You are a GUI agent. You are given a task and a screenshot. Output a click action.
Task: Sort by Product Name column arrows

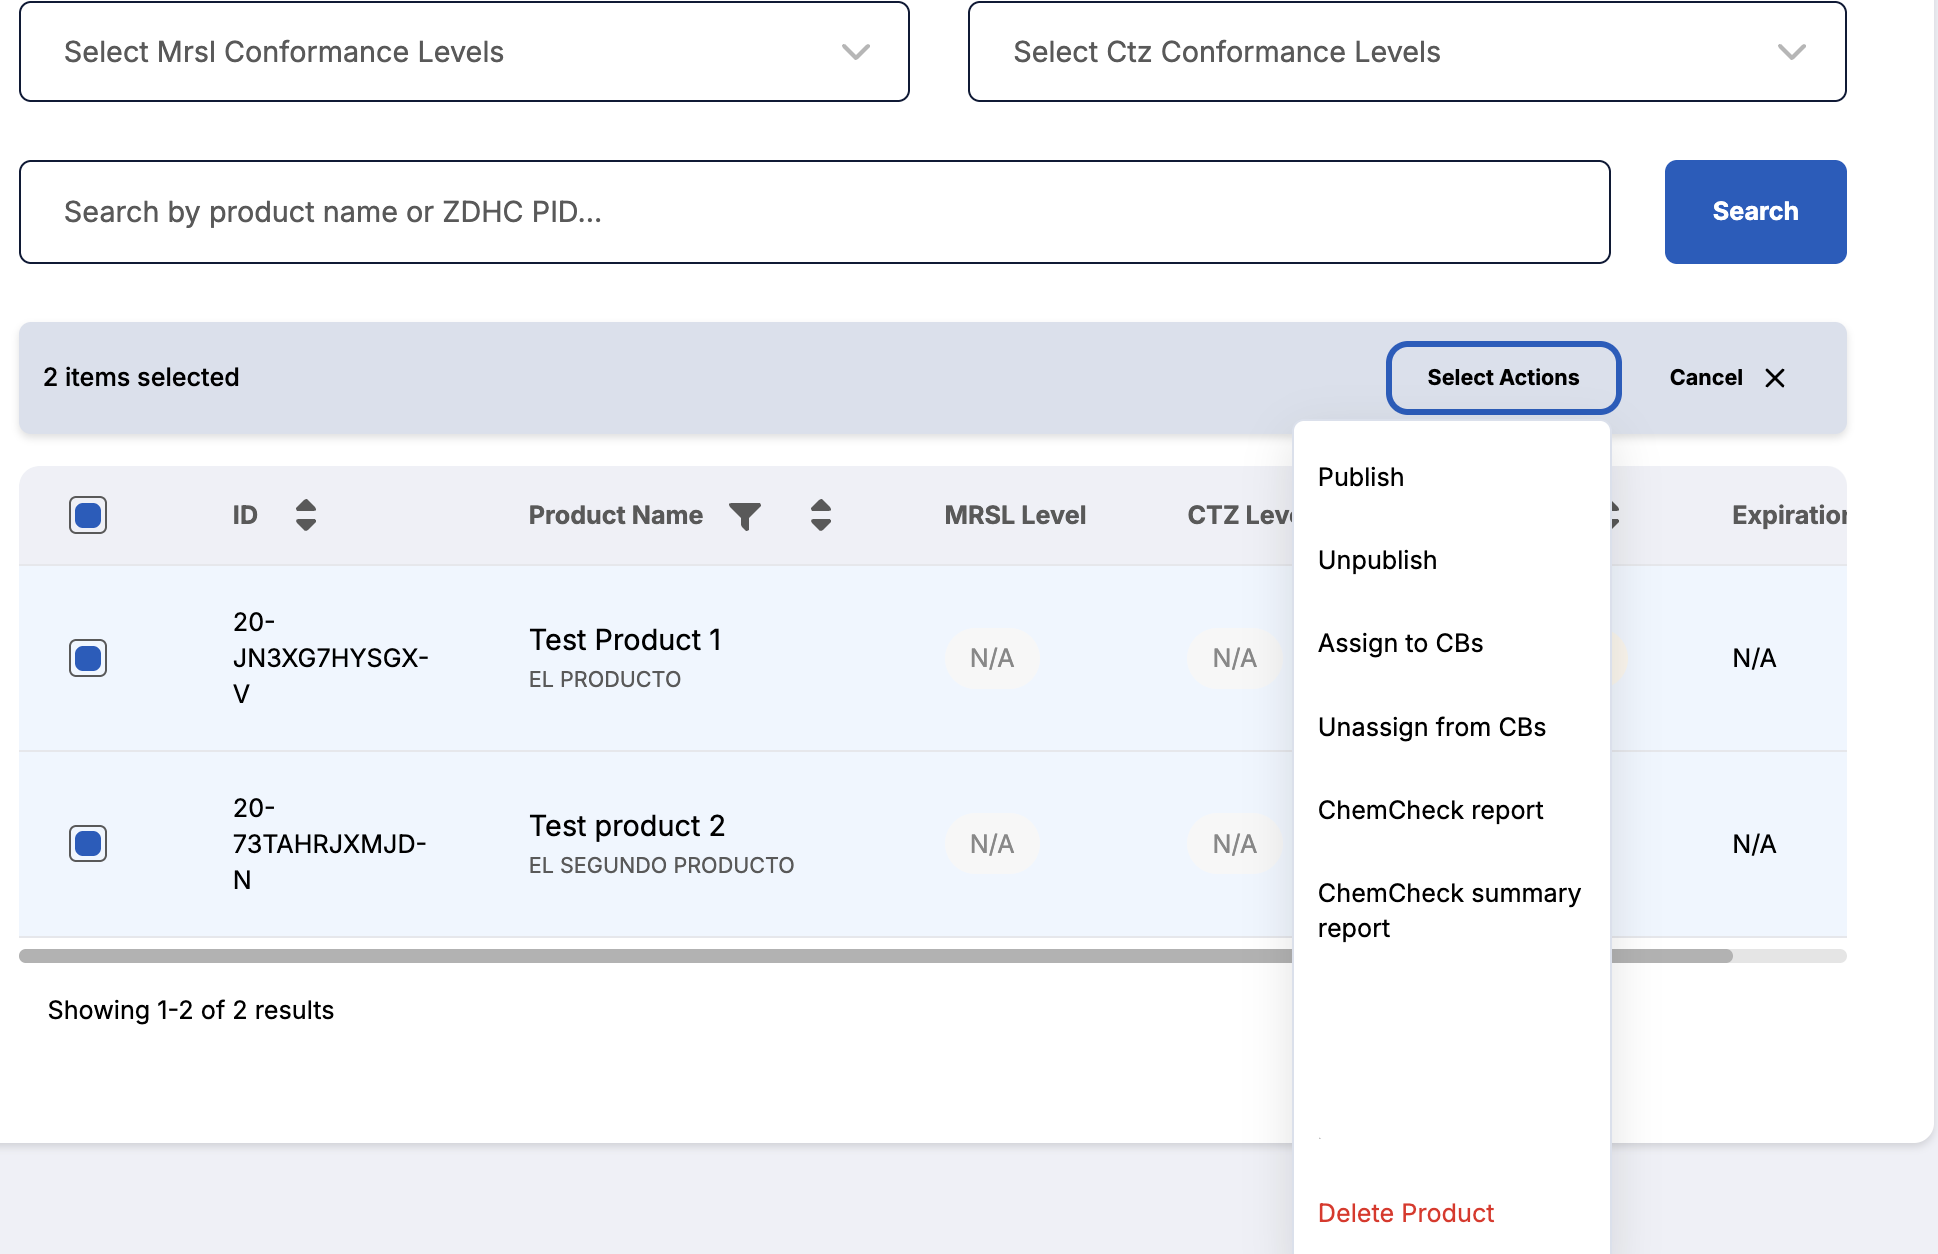click(x=821, y=515)
